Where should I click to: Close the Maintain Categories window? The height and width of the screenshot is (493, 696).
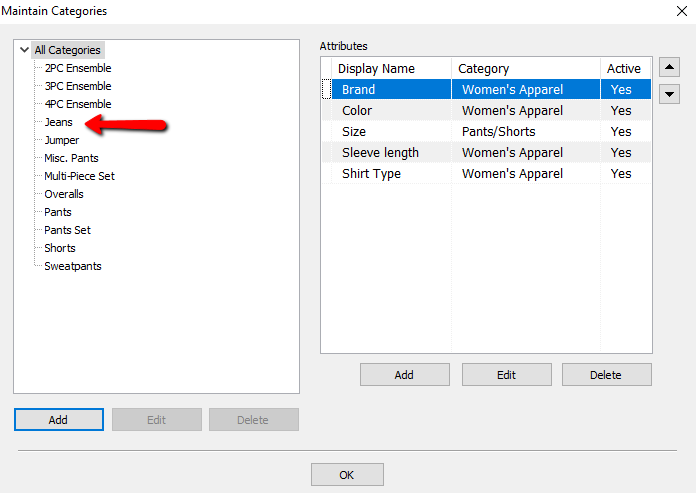click(x=682, y=11)
